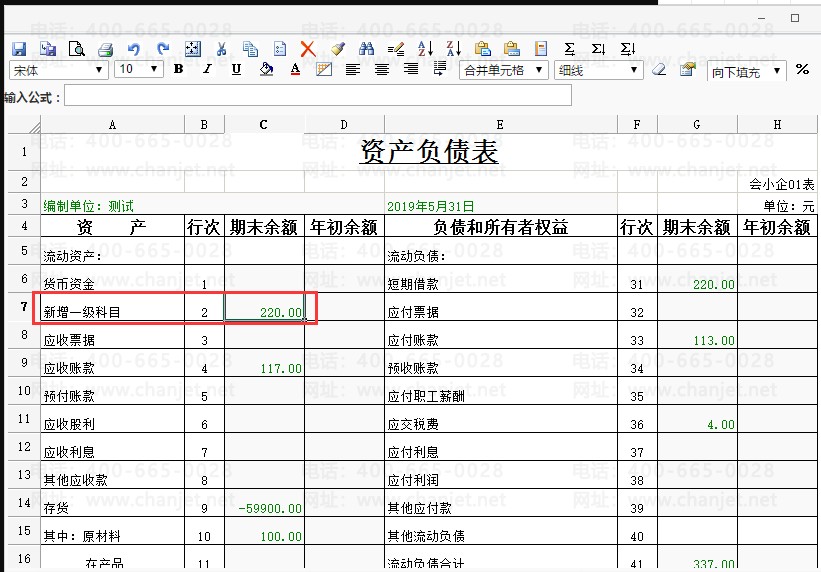Align text left
The height and width of the screenshot is (572, 821).
(353, 69)
